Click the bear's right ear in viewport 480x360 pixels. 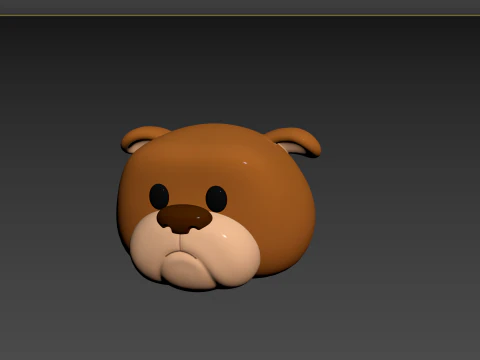click(x=296, y=142)
